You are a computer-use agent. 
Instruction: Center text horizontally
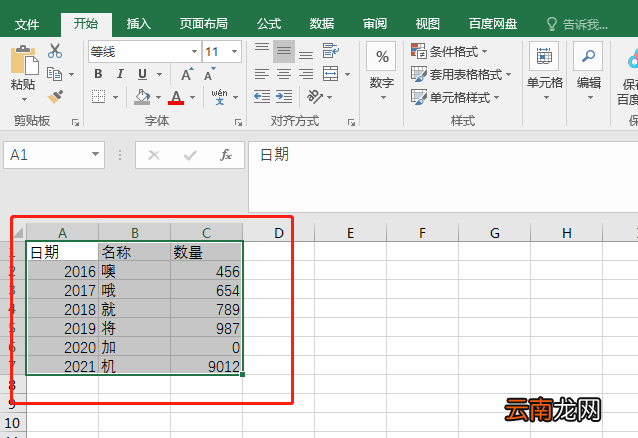click(x=284, y=74)
